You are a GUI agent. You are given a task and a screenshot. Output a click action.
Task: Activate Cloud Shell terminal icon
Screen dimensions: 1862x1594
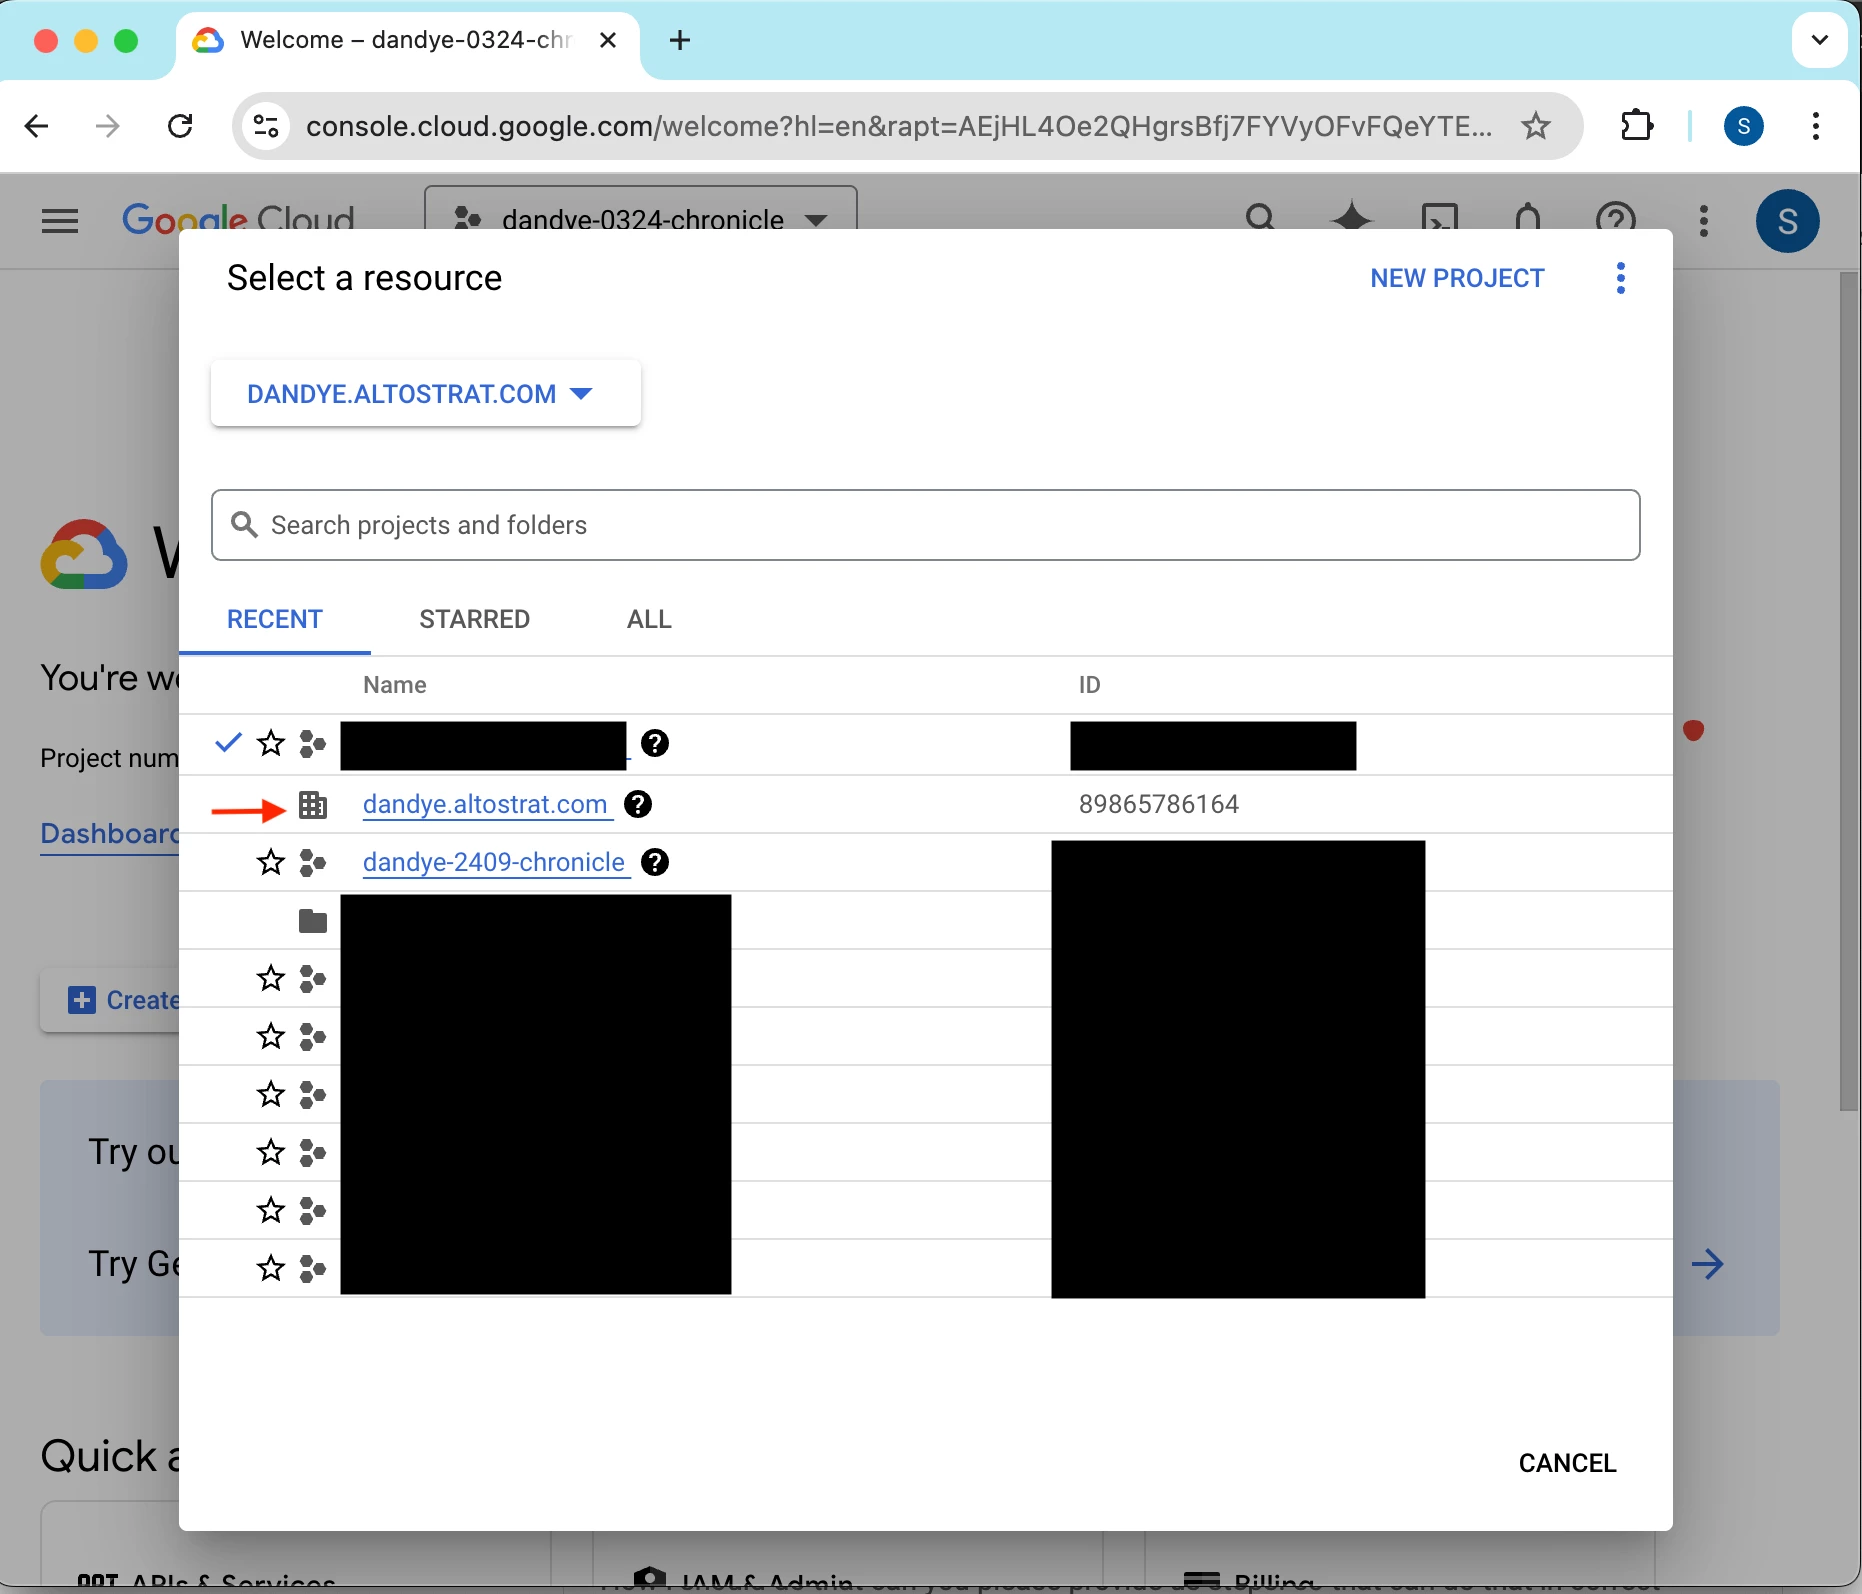1440,218
